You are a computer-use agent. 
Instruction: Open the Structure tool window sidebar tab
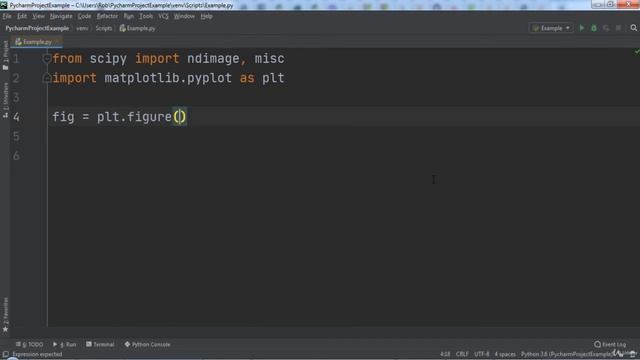tap(5, 100)
